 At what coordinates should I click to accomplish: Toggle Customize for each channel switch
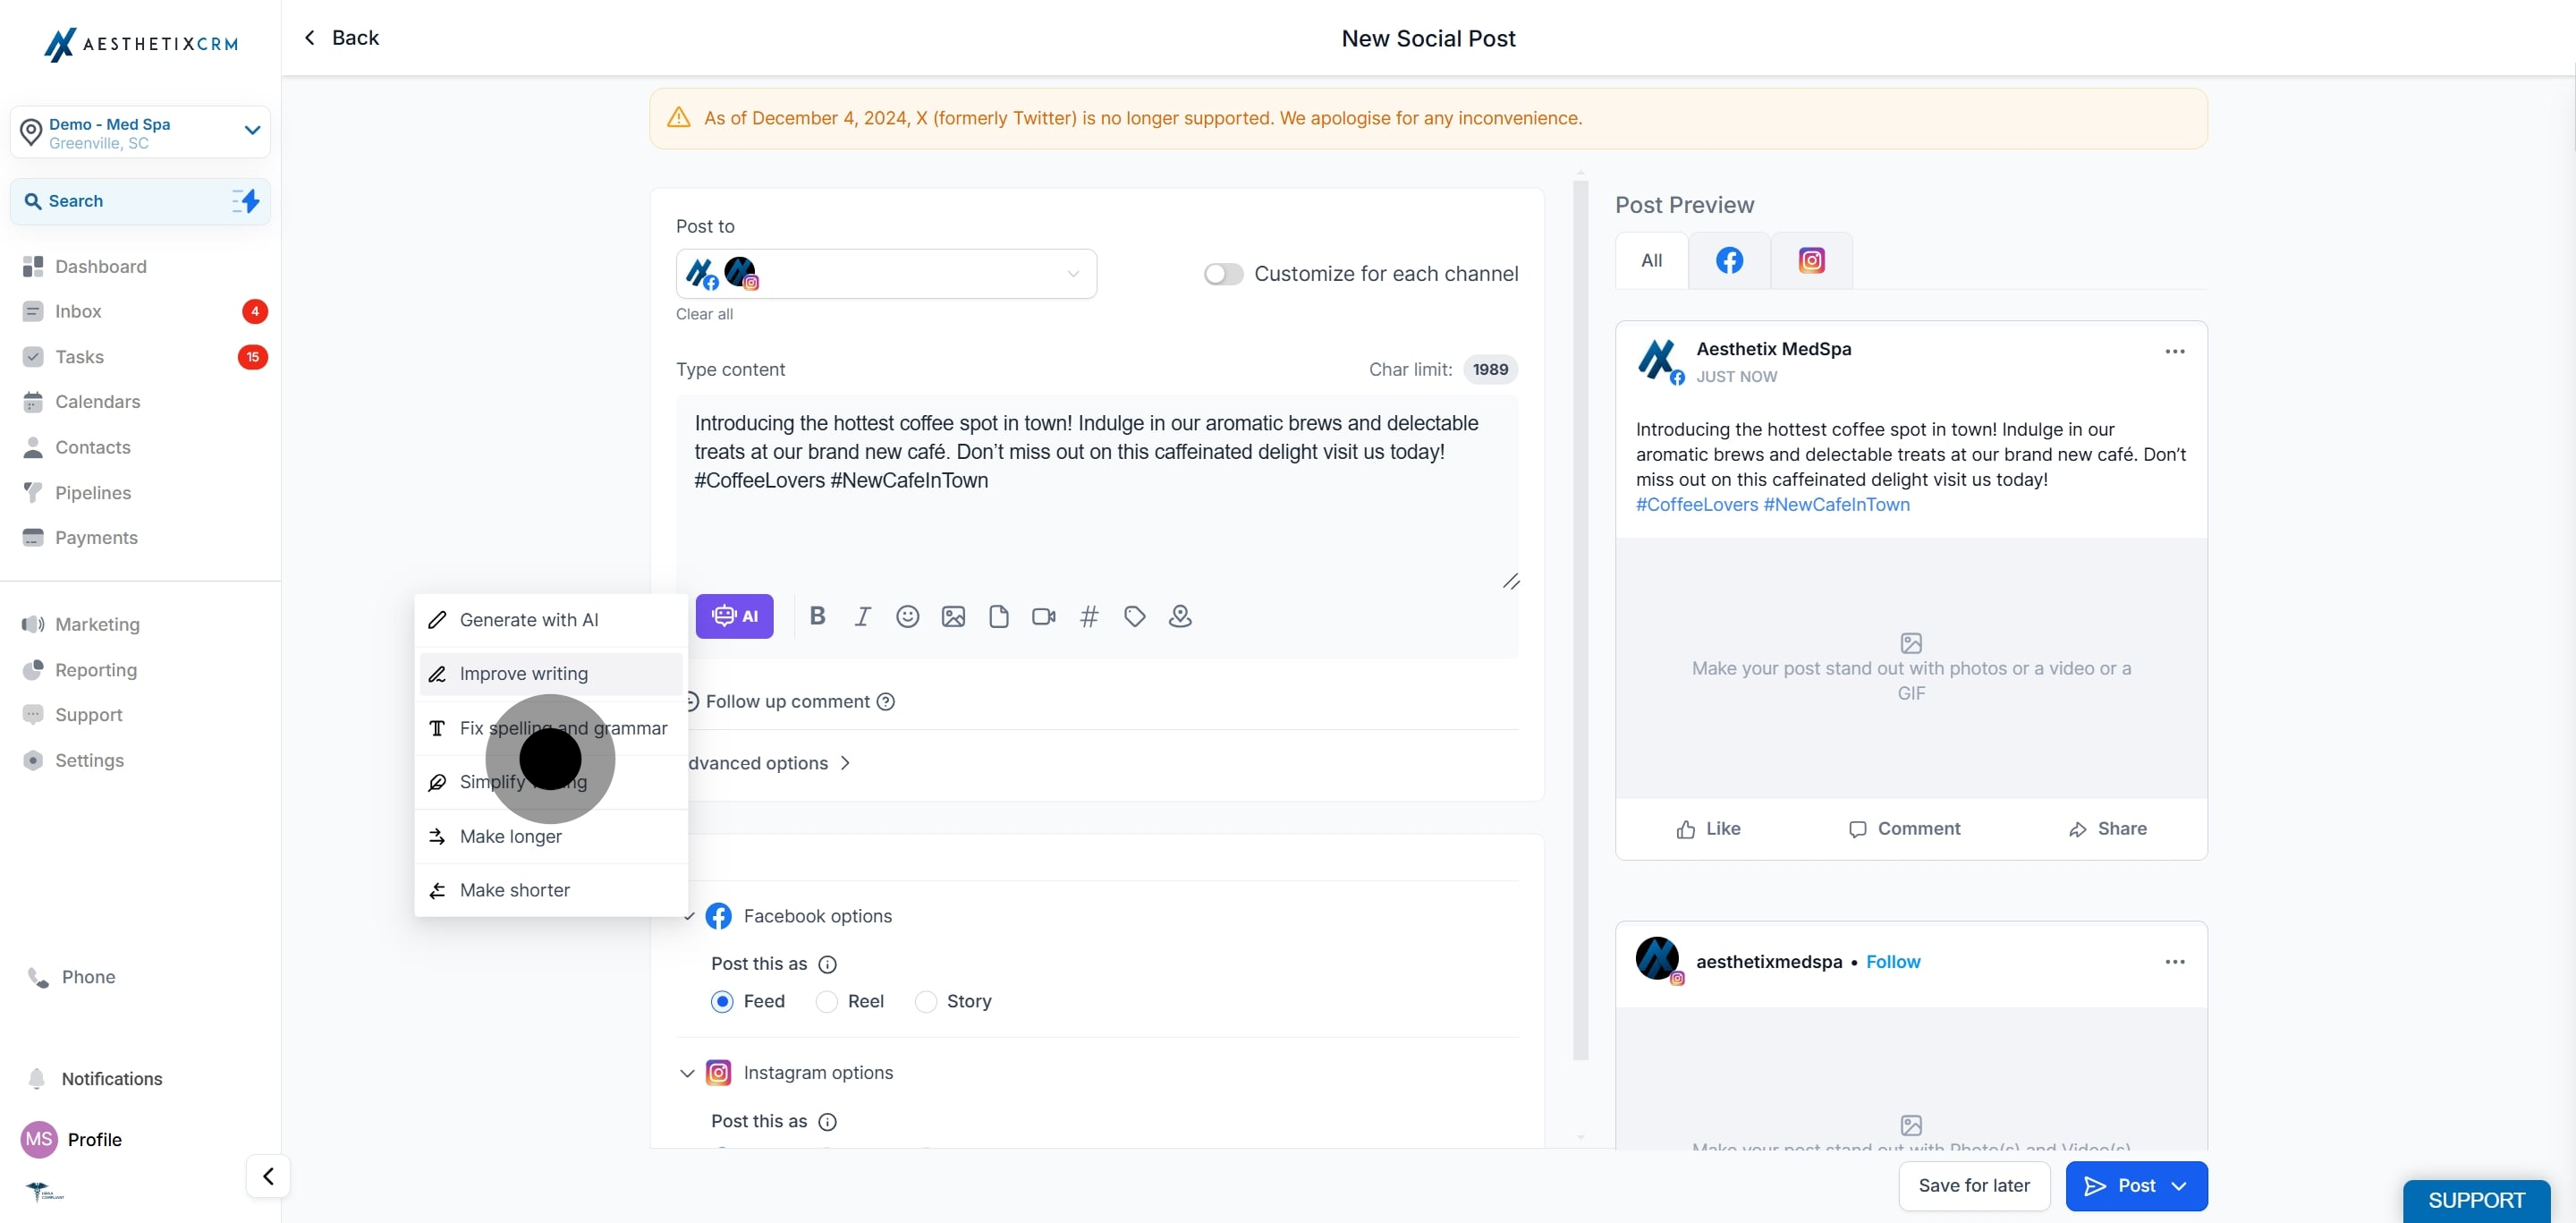coord(1222,274)
